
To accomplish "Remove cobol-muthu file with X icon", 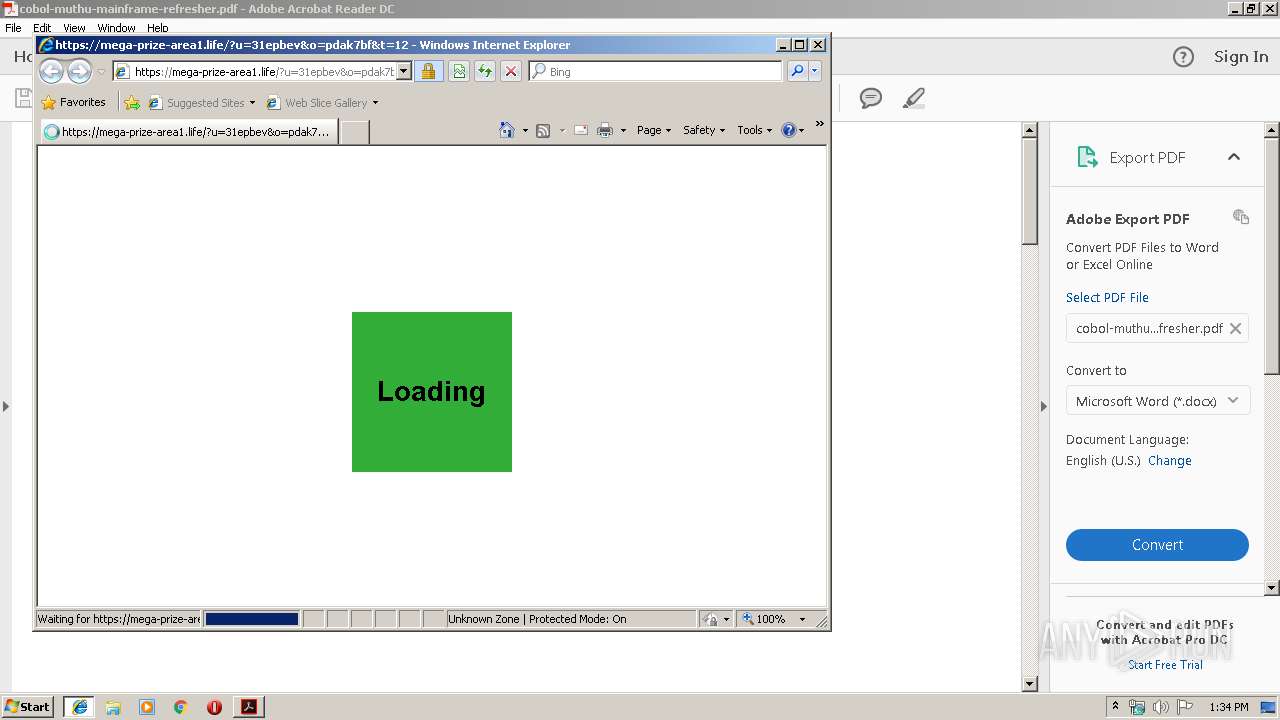I will click(1235, 328).
